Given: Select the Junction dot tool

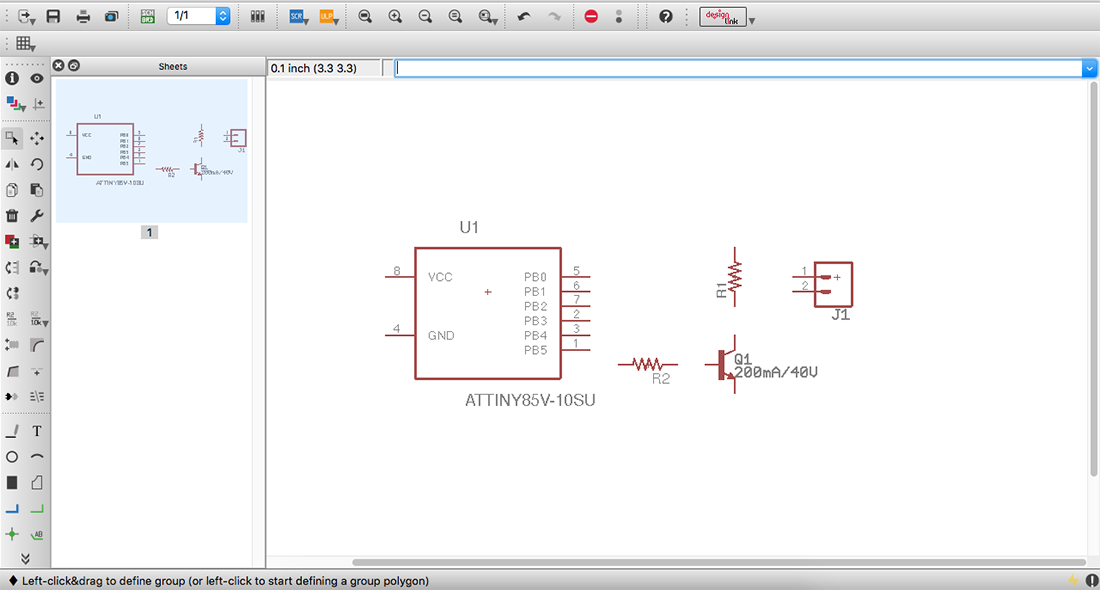Looking at the screenshot, I should [x=12, y=535].
